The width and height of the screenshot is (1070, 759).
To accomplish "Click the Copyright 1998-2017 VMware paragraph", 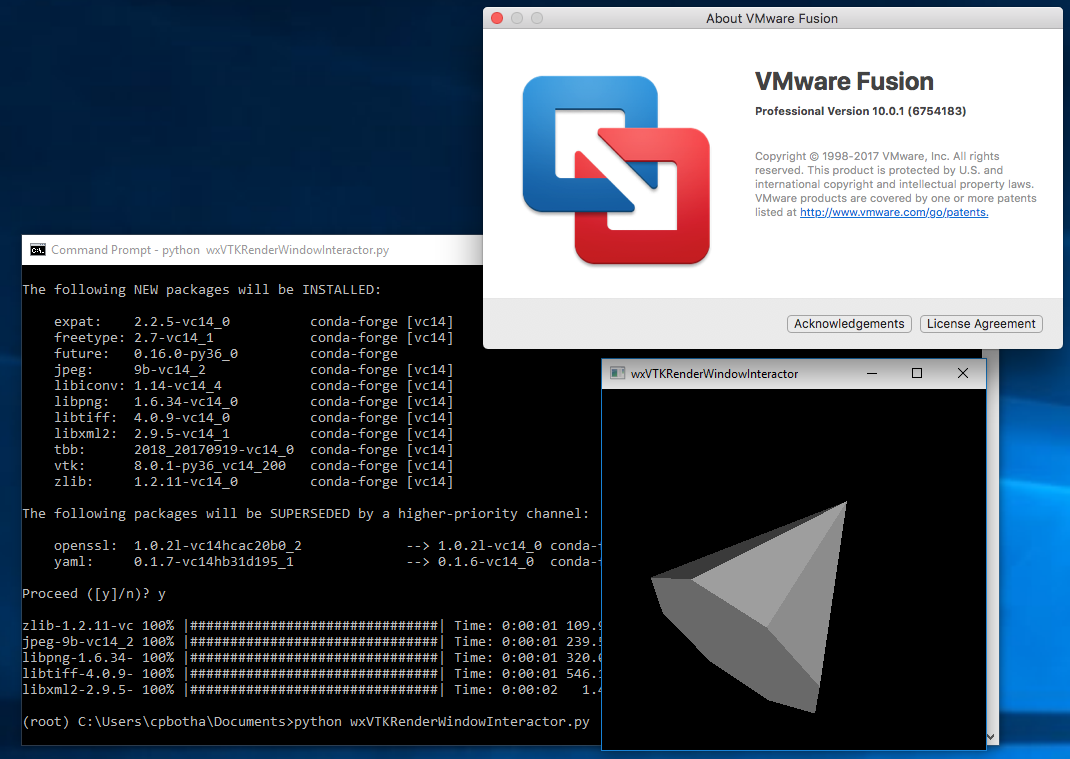I will pos(895,184).
